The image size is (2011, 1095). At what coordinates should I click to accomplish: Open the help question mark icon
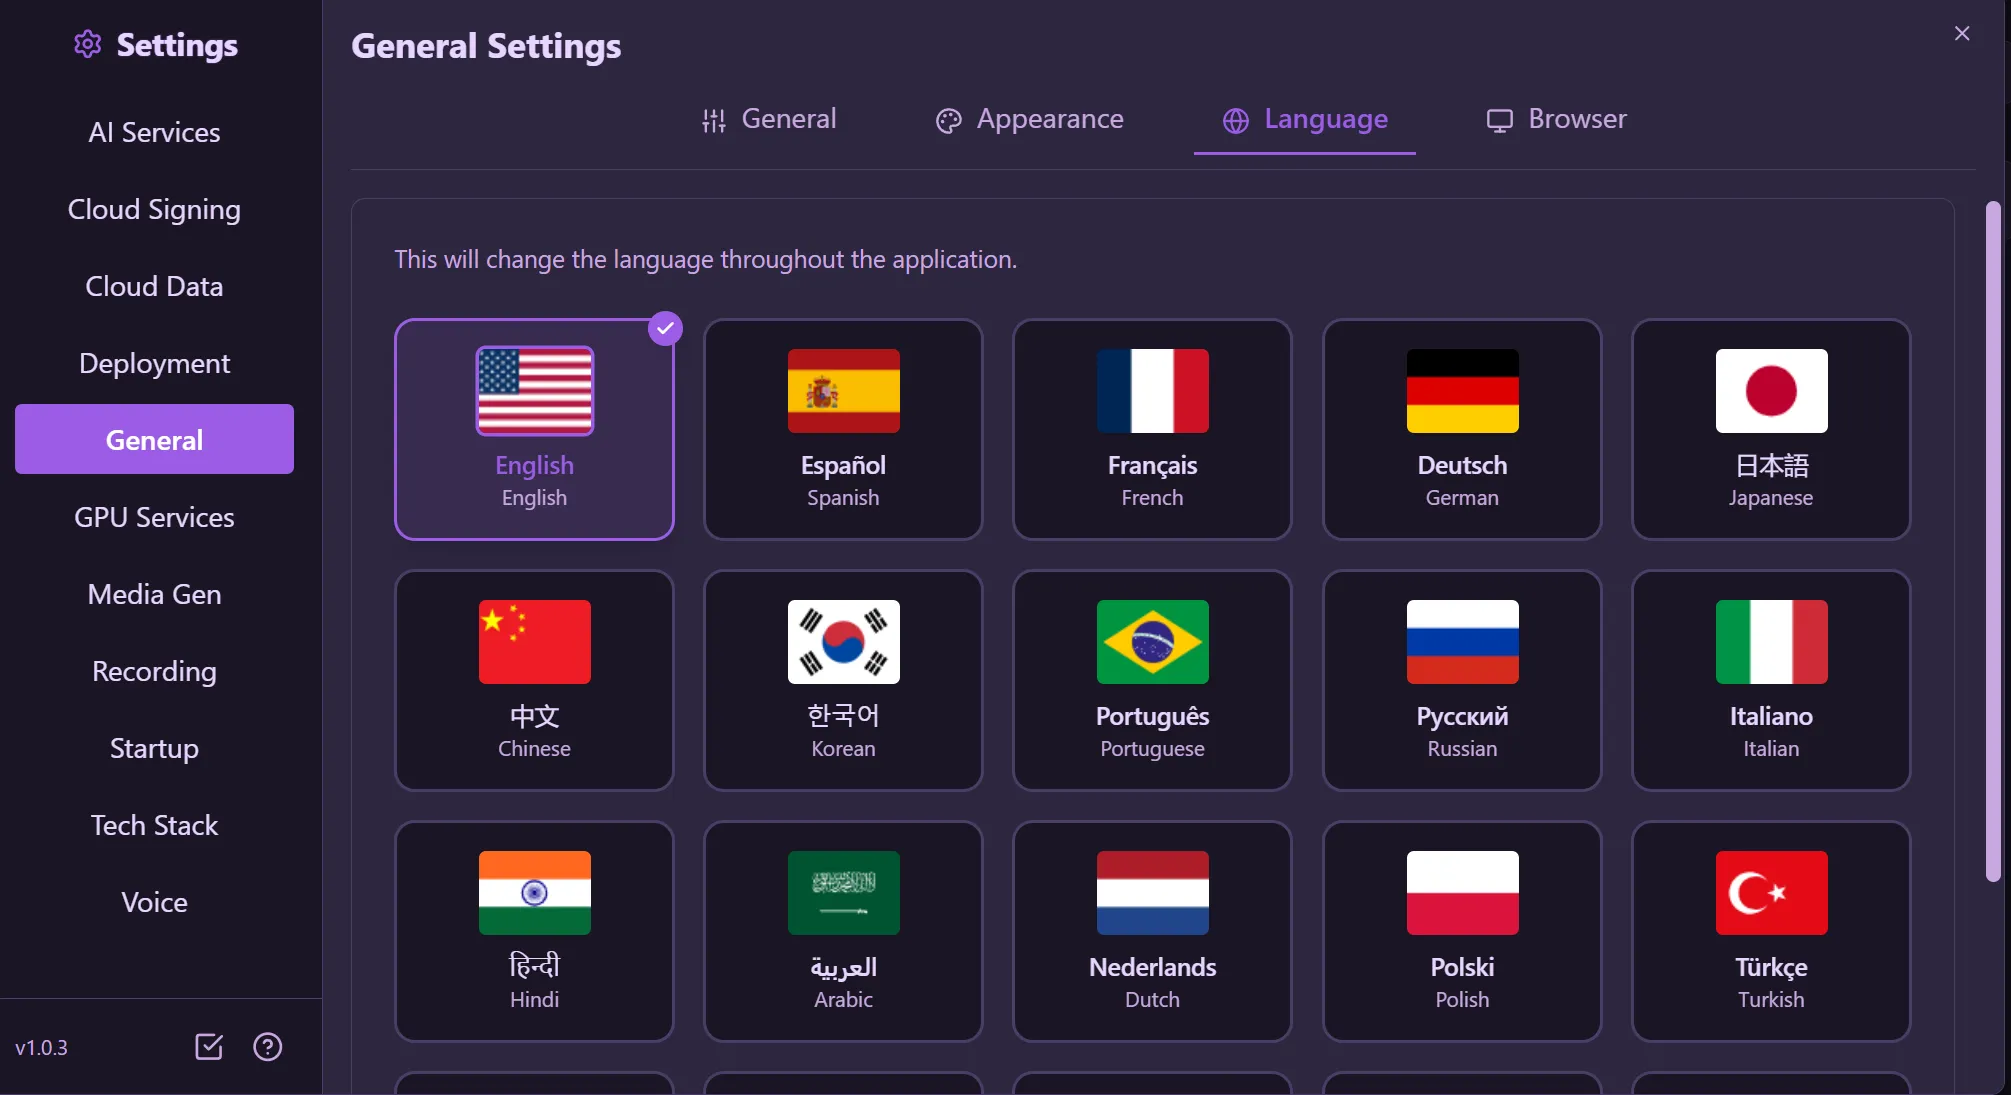tap(268, 1047)
